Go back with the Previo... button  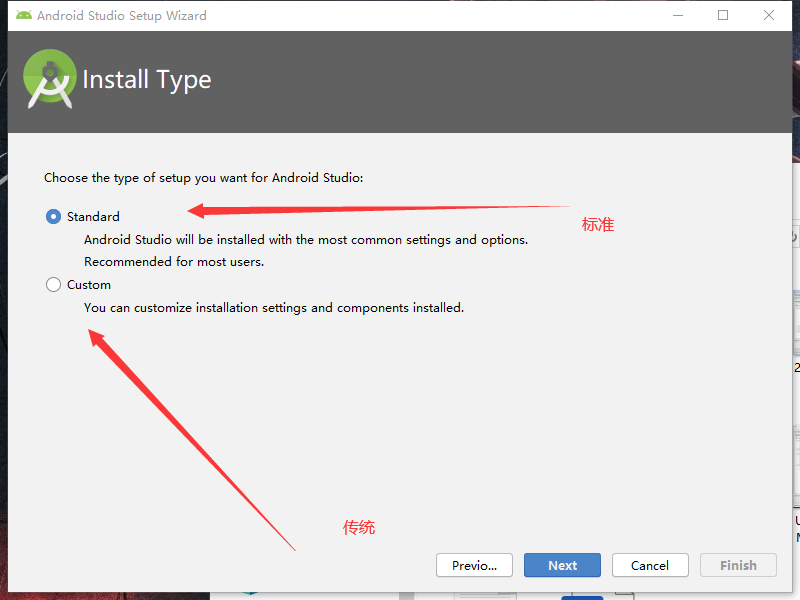pos(474,565)
